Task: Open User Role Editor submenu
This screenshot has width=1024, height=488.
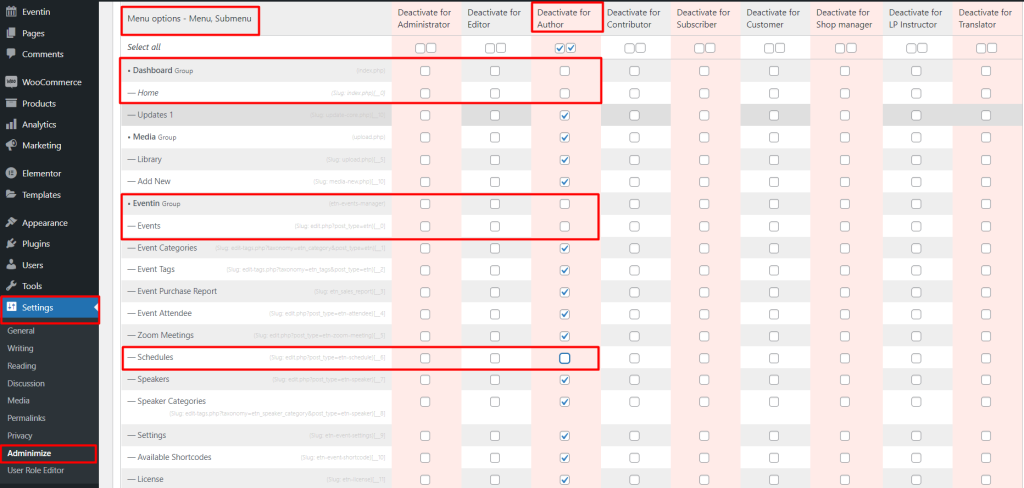Action: coord(36,470)
